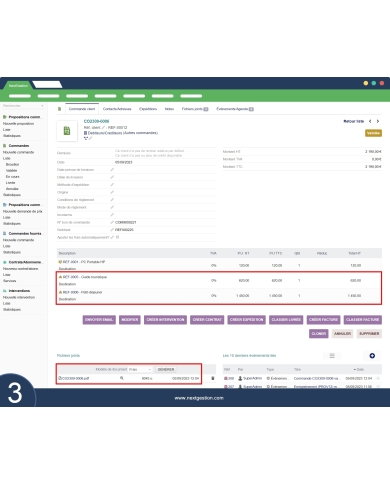Image resolution: width=390 pixels, height=484 pixels.
Task: Click the Modifier button
Action: (130, 320)
